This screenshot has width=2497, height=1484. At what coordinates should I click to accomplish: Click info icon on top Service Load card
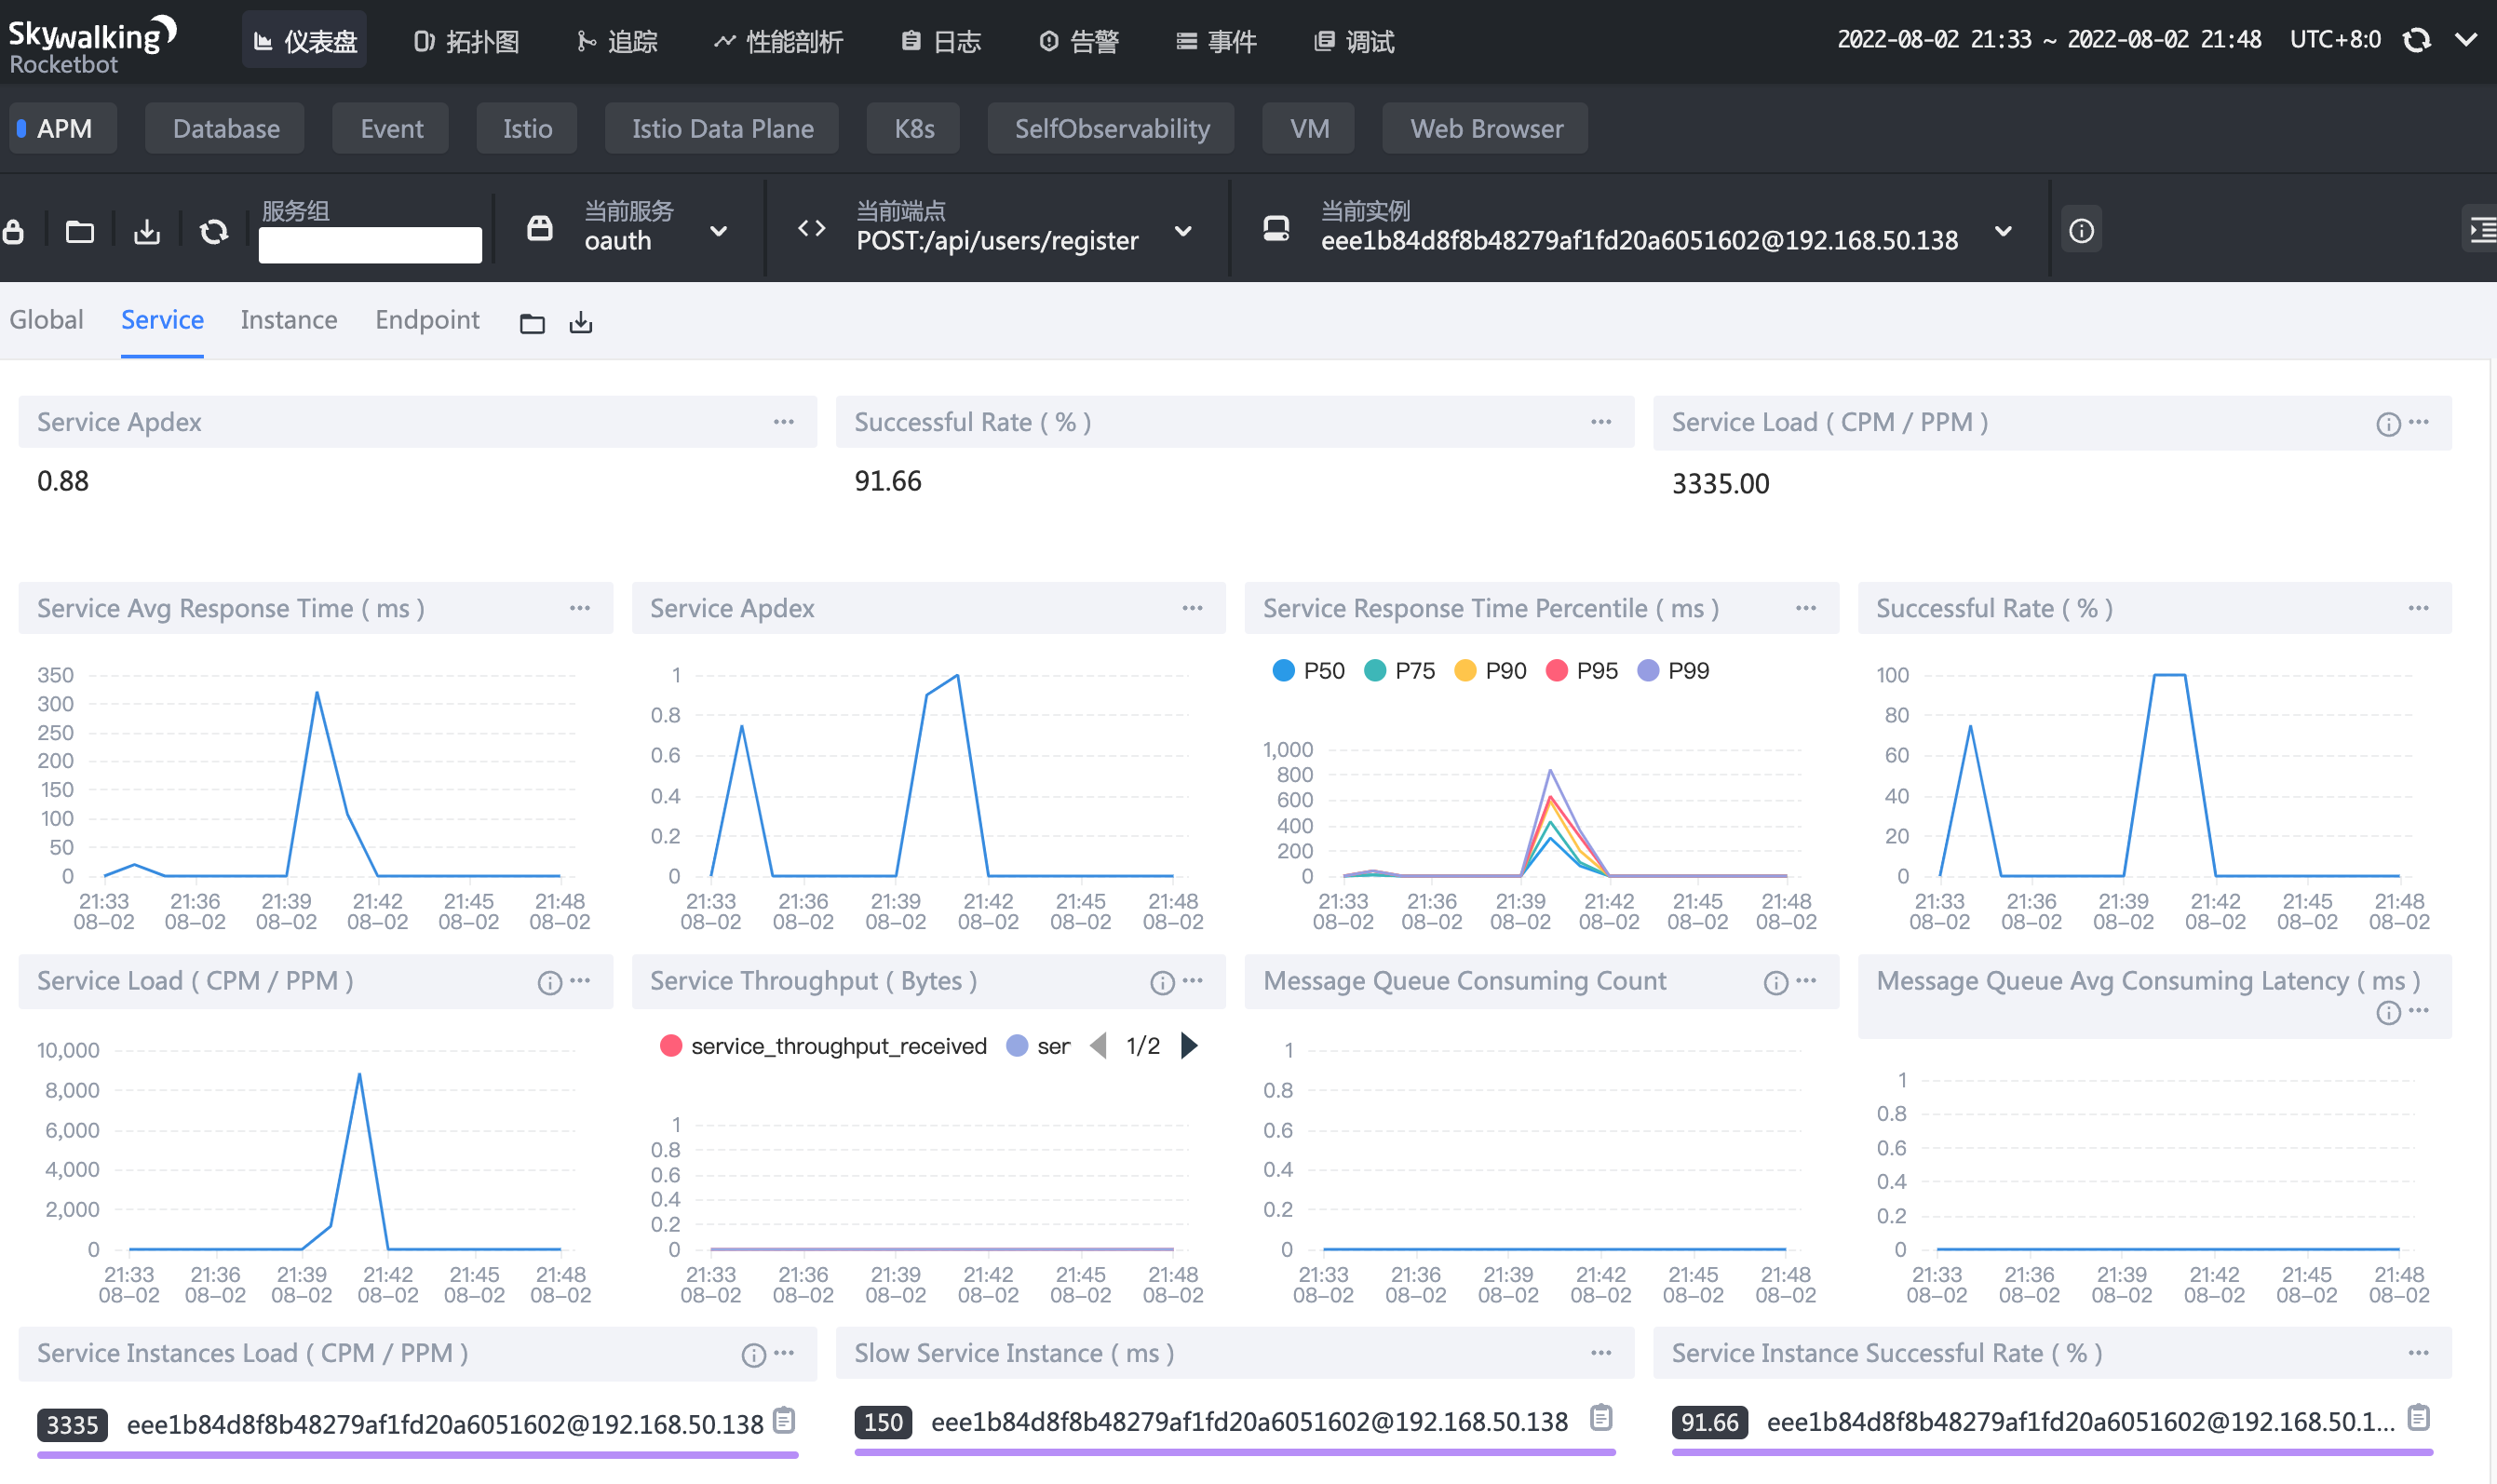2388,424
